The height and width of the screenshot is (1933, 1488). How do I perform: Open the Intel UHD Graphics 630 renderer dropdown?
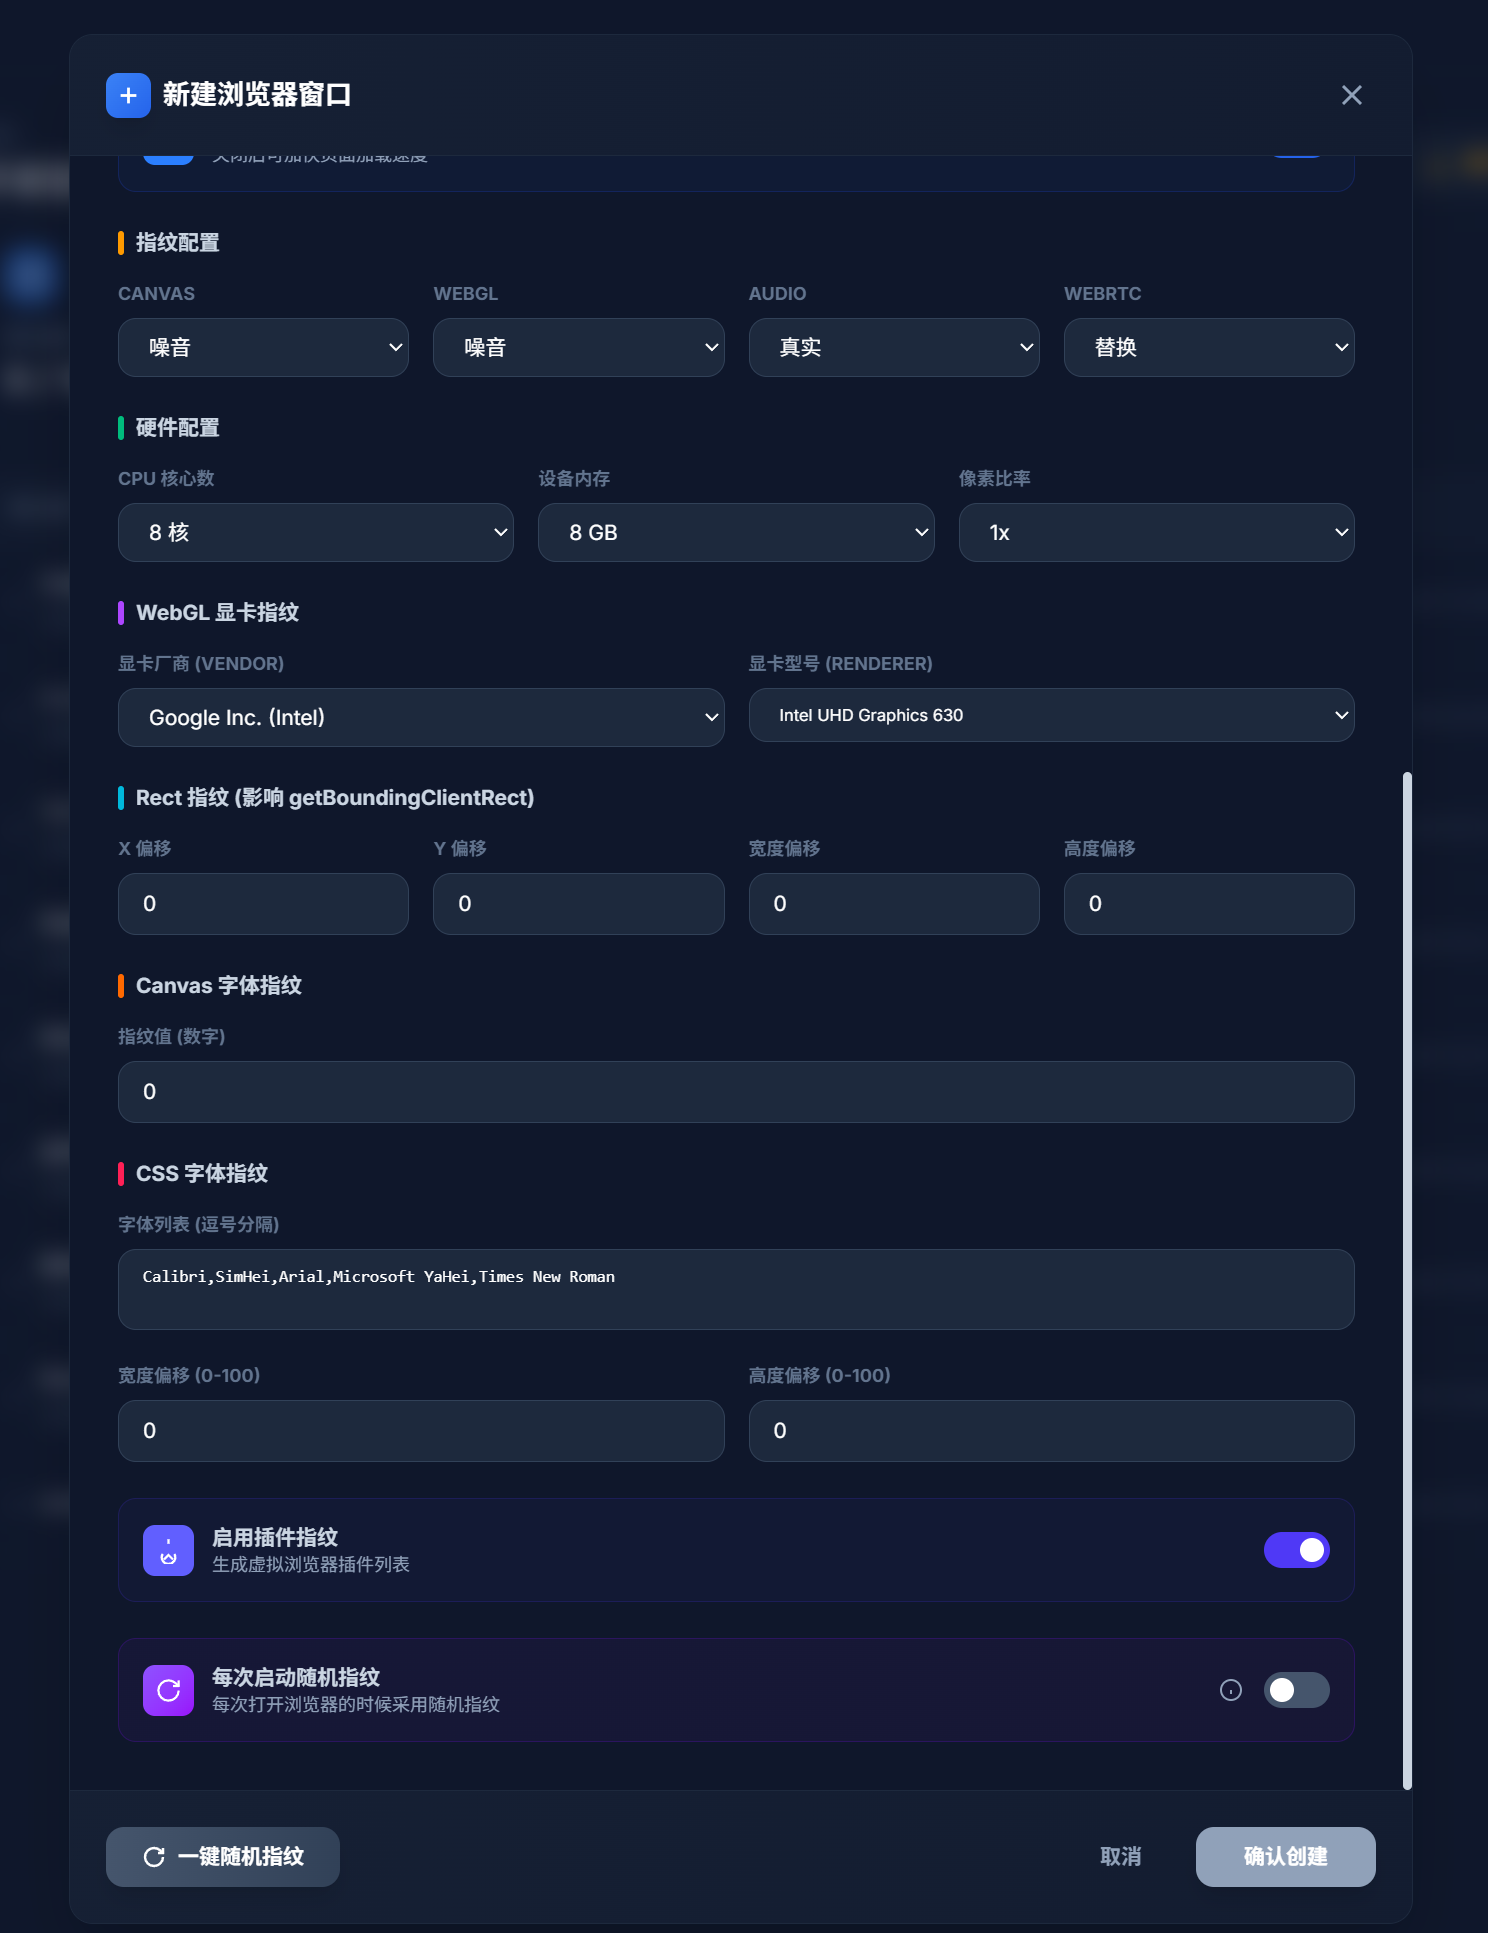1050,716
